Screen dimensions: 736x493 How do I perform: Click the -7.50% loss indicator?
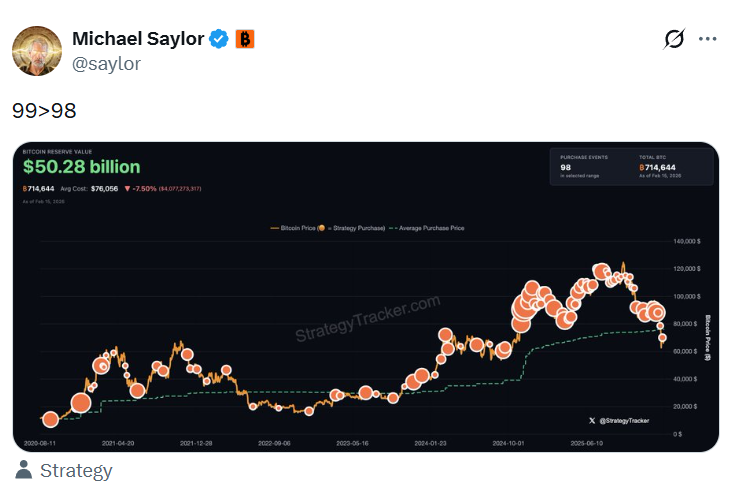click(x=146, y=187)
